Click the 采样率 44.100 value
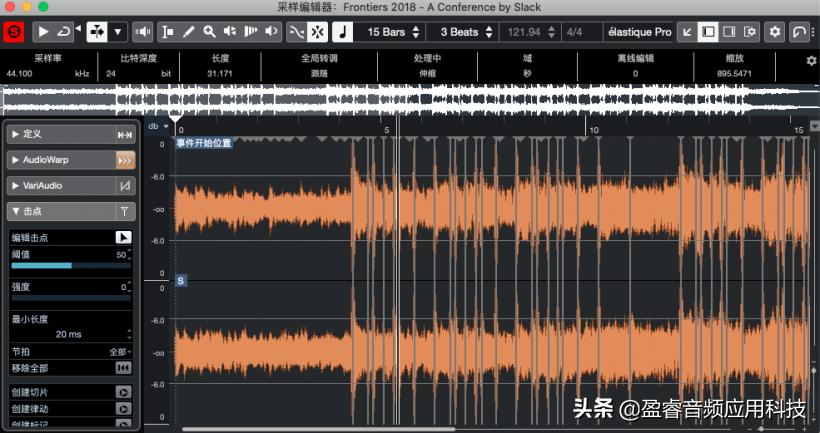This screenshot has height=433, width=820. [x=19, y=74]
